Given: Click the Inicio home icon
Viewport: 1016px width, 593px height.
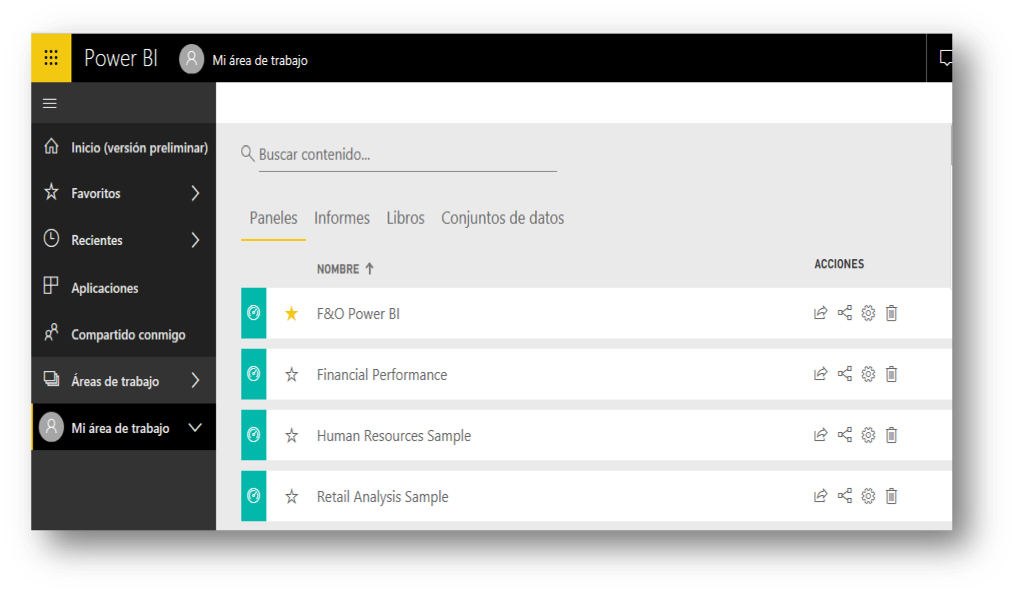Looking at the screenshot, I should pos(51,146).
